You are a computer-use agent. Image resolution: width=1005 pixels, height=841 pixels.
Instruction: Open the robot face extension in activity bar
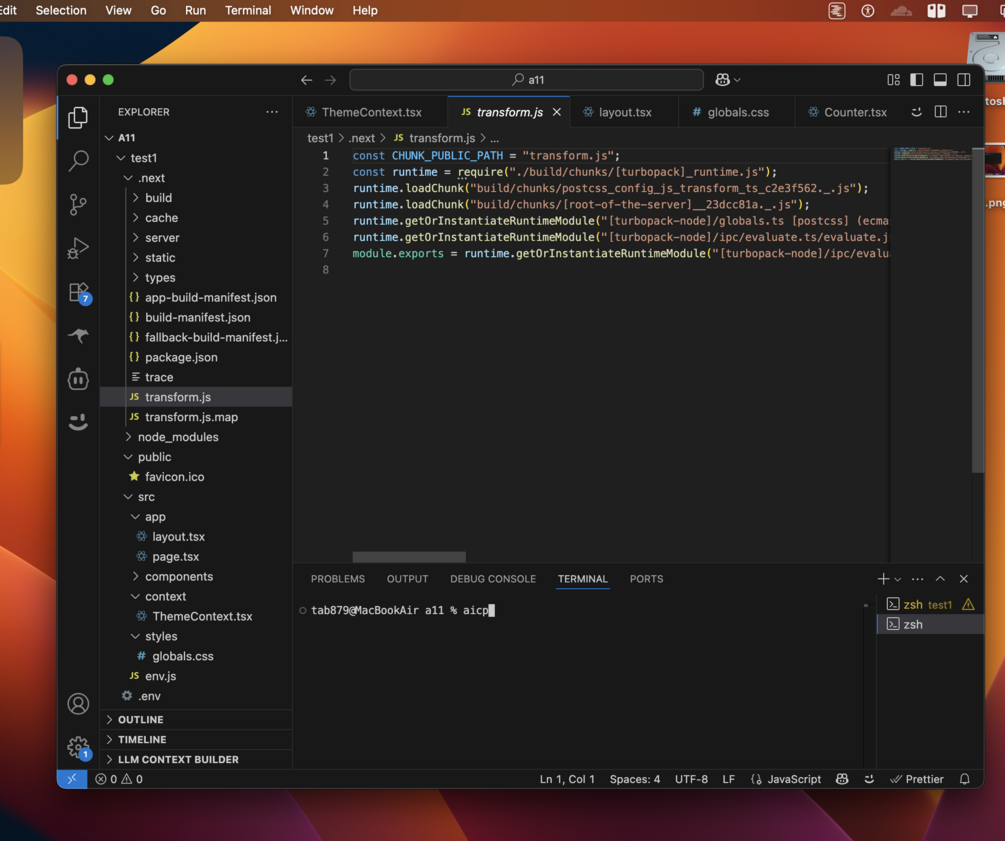pos(78,379)
